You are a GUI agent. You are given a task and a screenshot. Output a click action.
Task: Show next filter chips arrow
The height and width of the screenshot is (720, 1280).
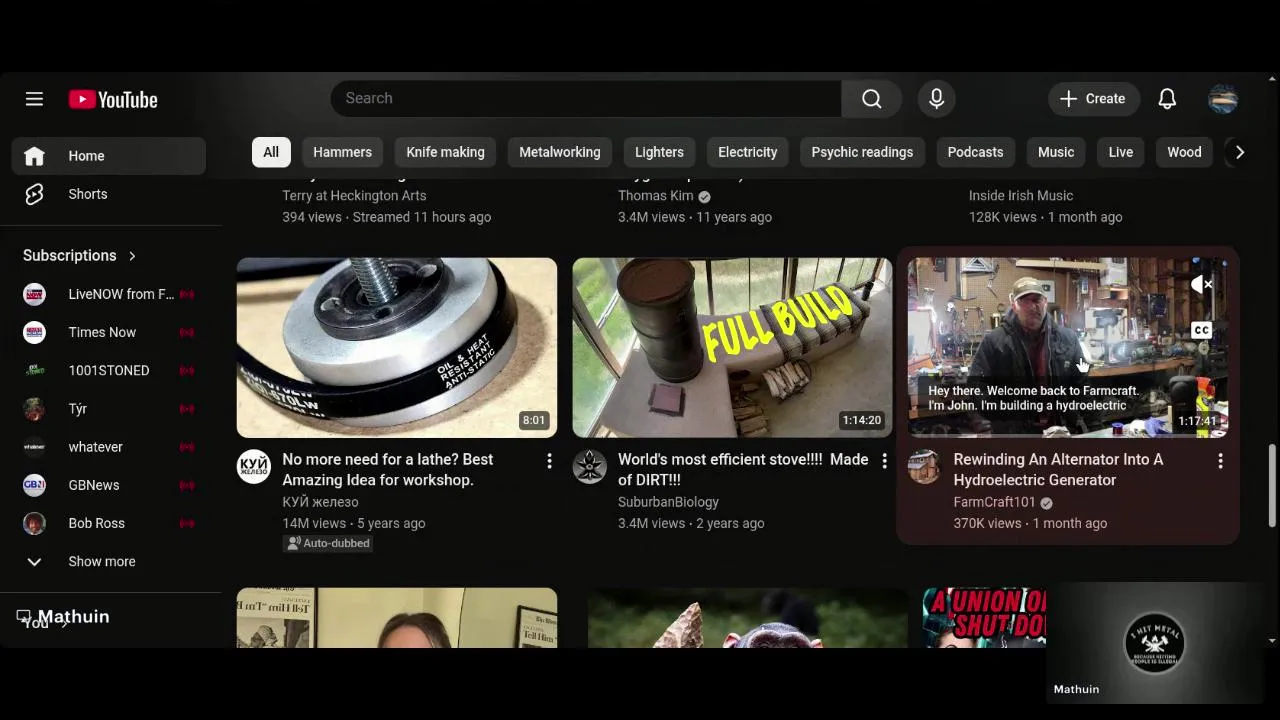point(1239,152)
